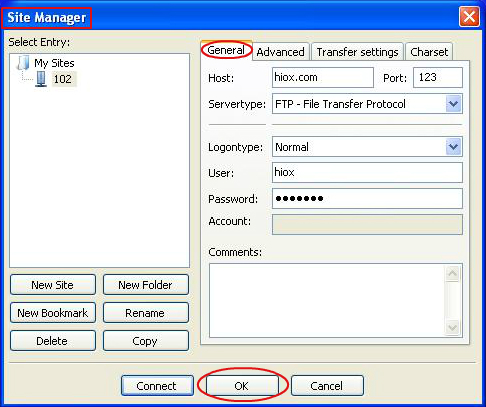The height and width of the screenshot is (407, 486).
Task: Close the Site Manager dialog window
Action: [469, 16]
